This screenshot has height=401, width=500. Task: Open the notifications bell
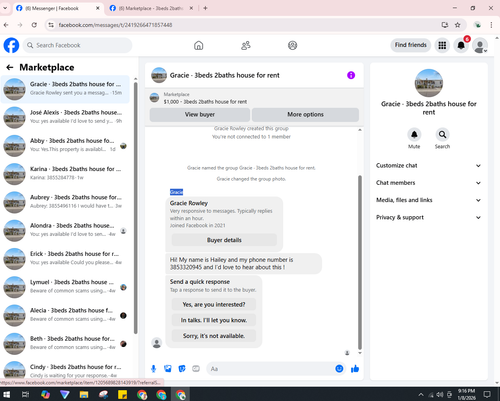[461, 45]
